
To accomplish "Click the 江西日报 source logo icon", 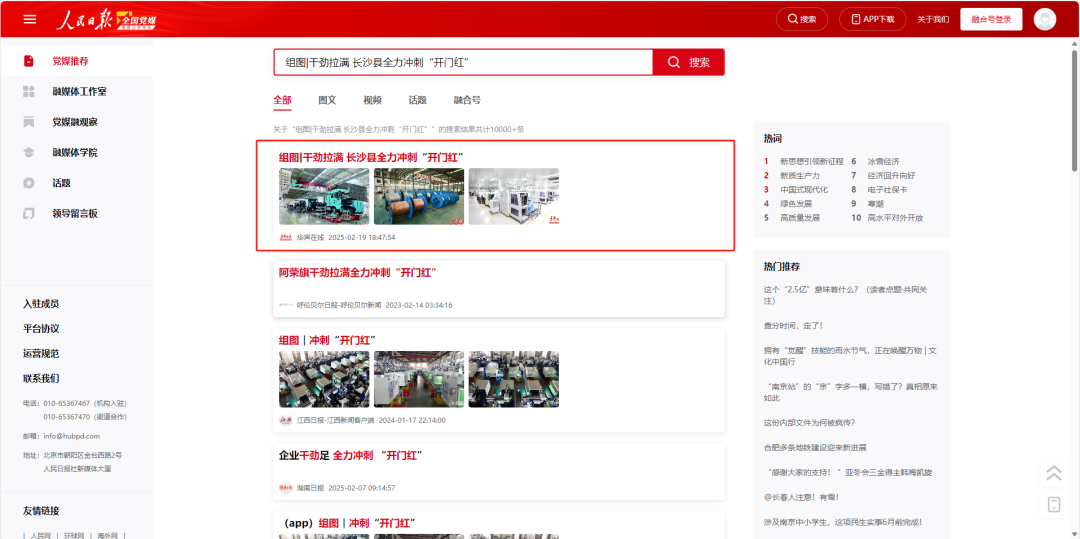I will (x=285, y=420).
